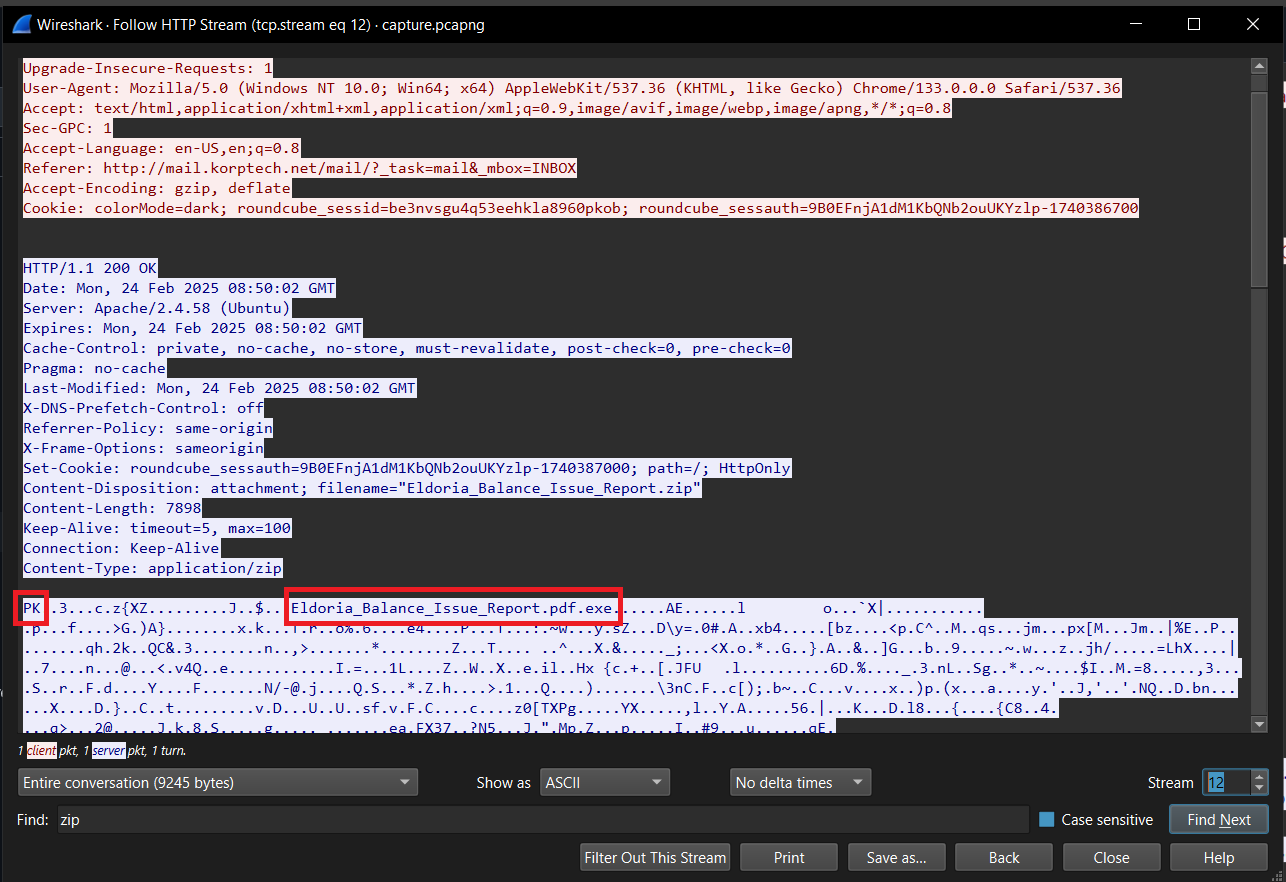Open Help for the stream dialog
1286x882 pixels.
(x=1218, y=857)
